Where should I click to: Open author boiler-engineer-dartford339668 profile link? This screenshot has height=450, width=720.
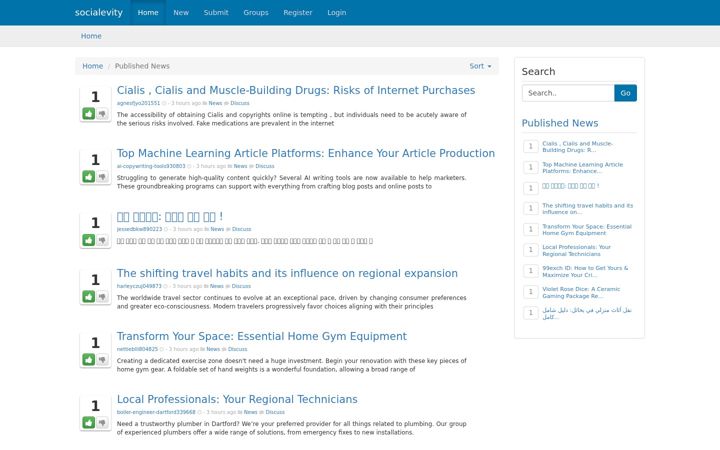coord(156,412)
